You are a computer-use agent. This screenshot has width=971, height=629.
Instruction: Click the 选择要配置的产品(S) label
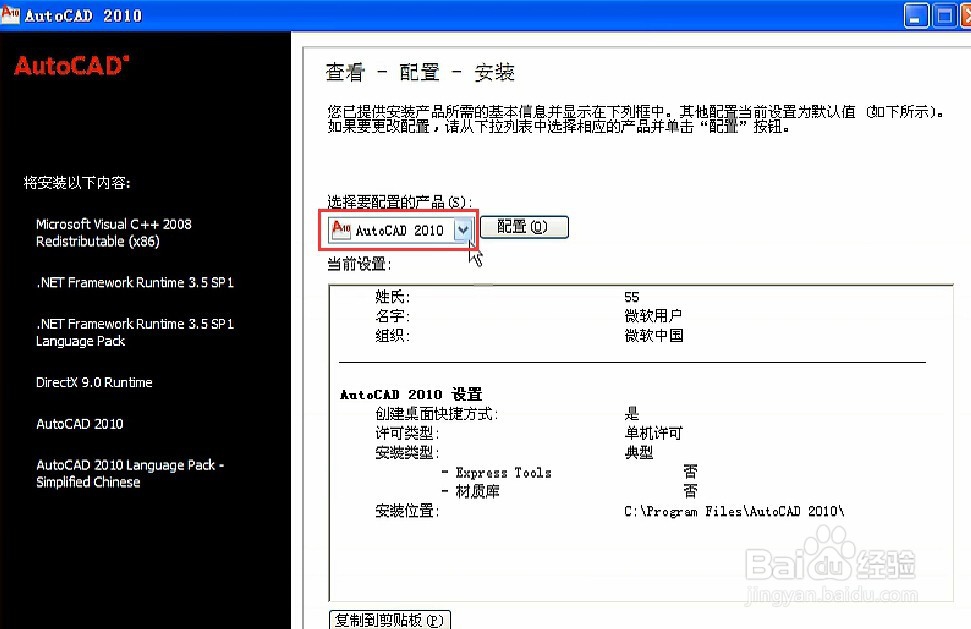399,202
